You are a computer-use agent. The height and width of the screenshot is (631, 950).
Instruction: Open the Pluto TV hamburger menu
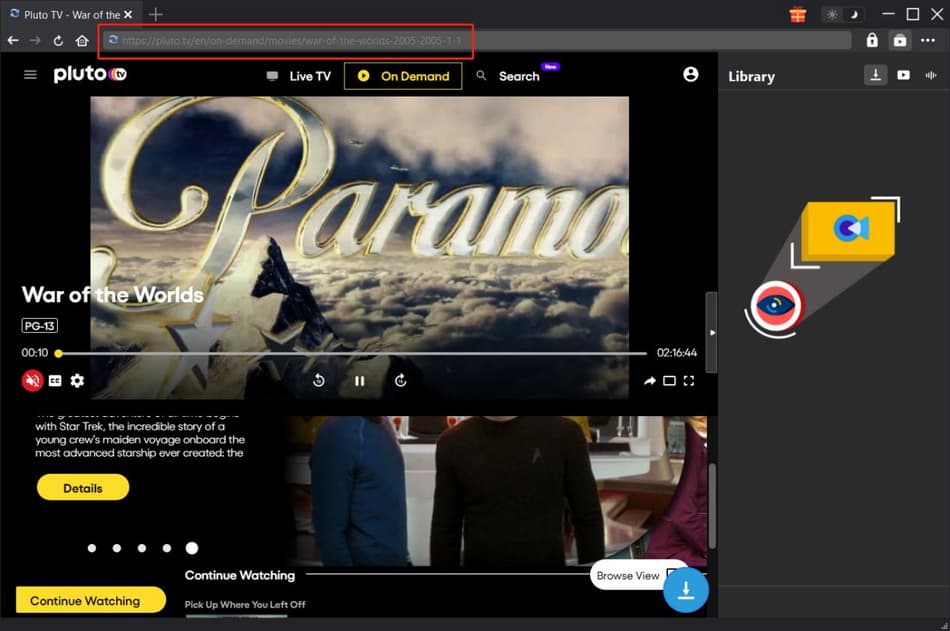coord(30,74)
